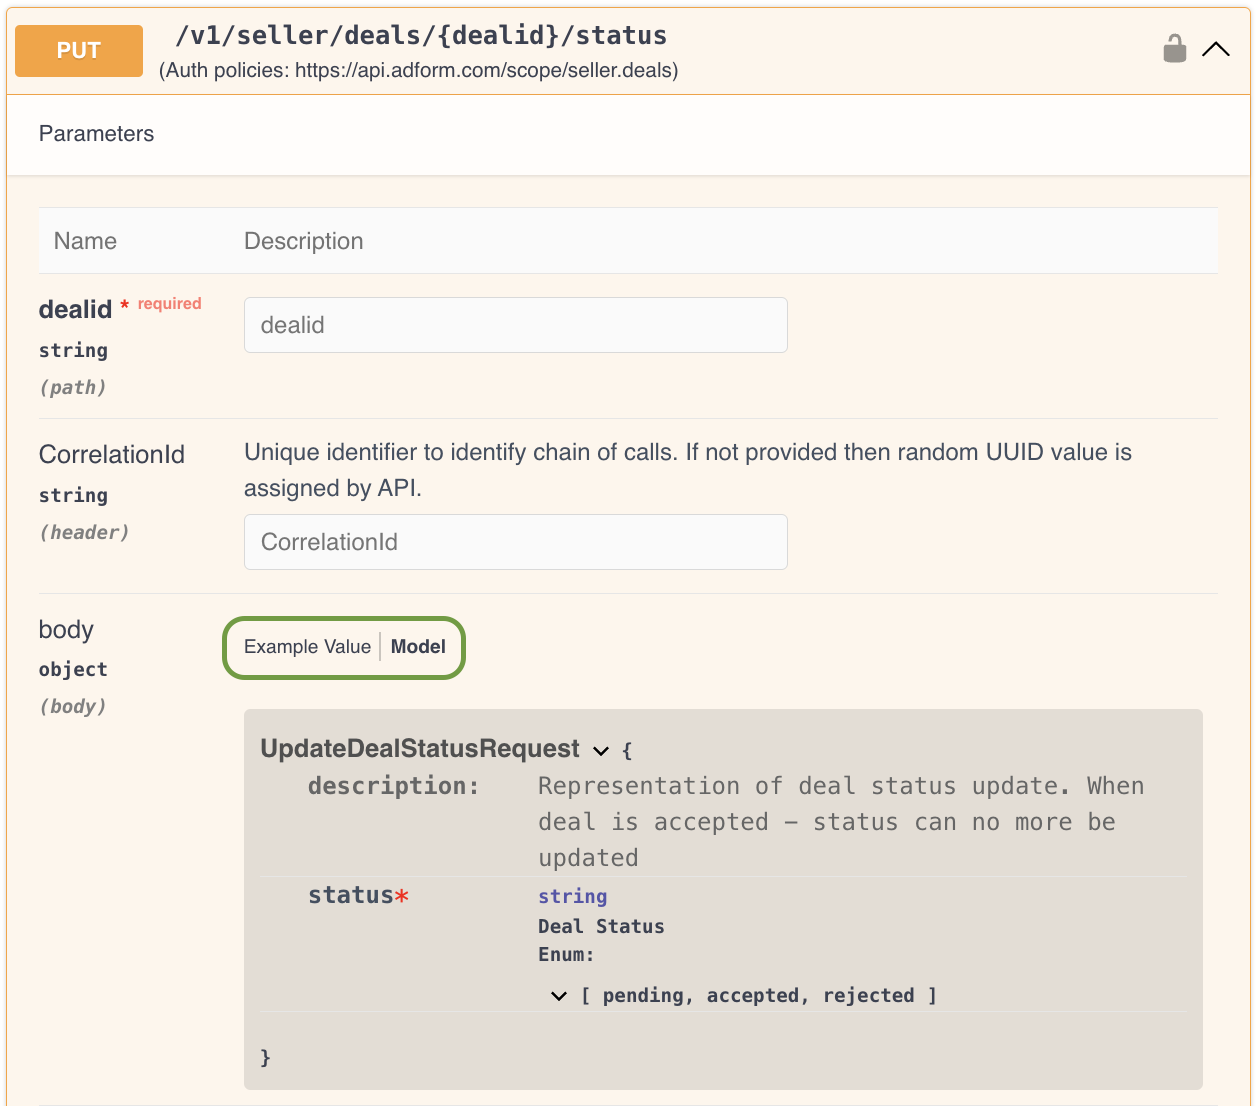Click the 'Unique identifier to identify chain' description
This screenshot has height=1106, width=1256.
[x=688, y=470]
